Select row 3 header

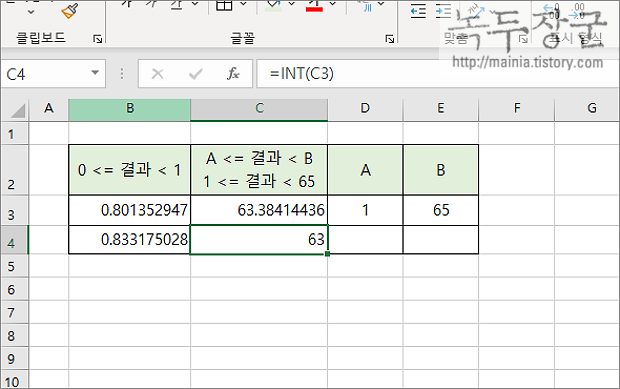point(15,211)
